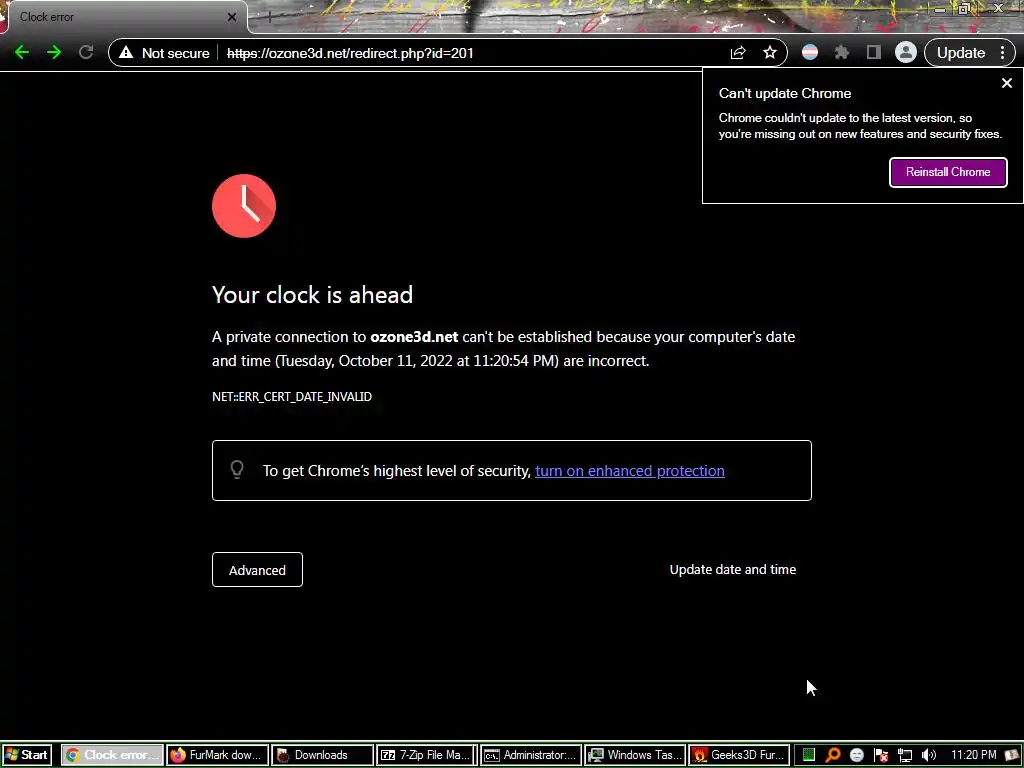Switch to FurMark download Firefox taskbar item
The width and height of the screenshot is (1024, 768).
point(217,755)
